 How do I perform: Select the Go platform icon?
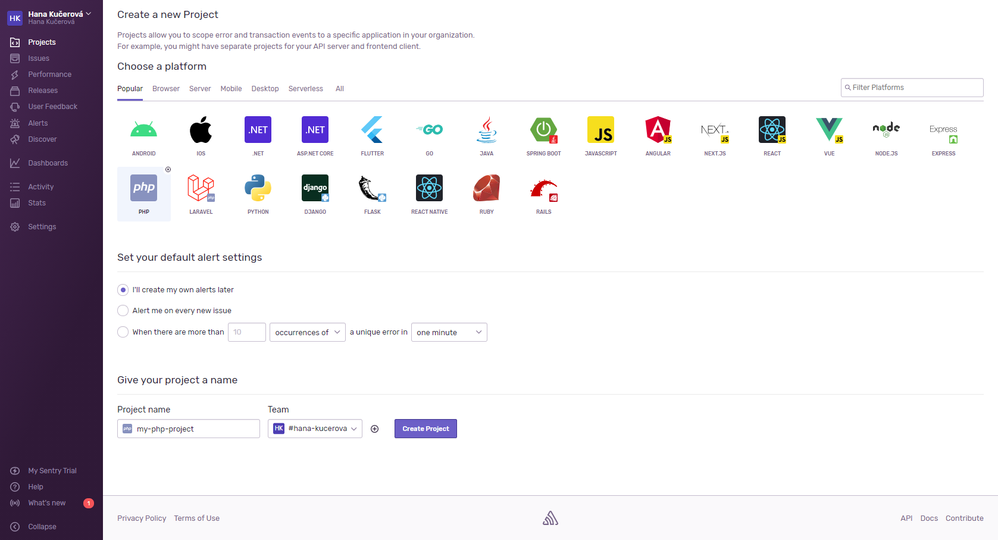[x=430, y=130]
